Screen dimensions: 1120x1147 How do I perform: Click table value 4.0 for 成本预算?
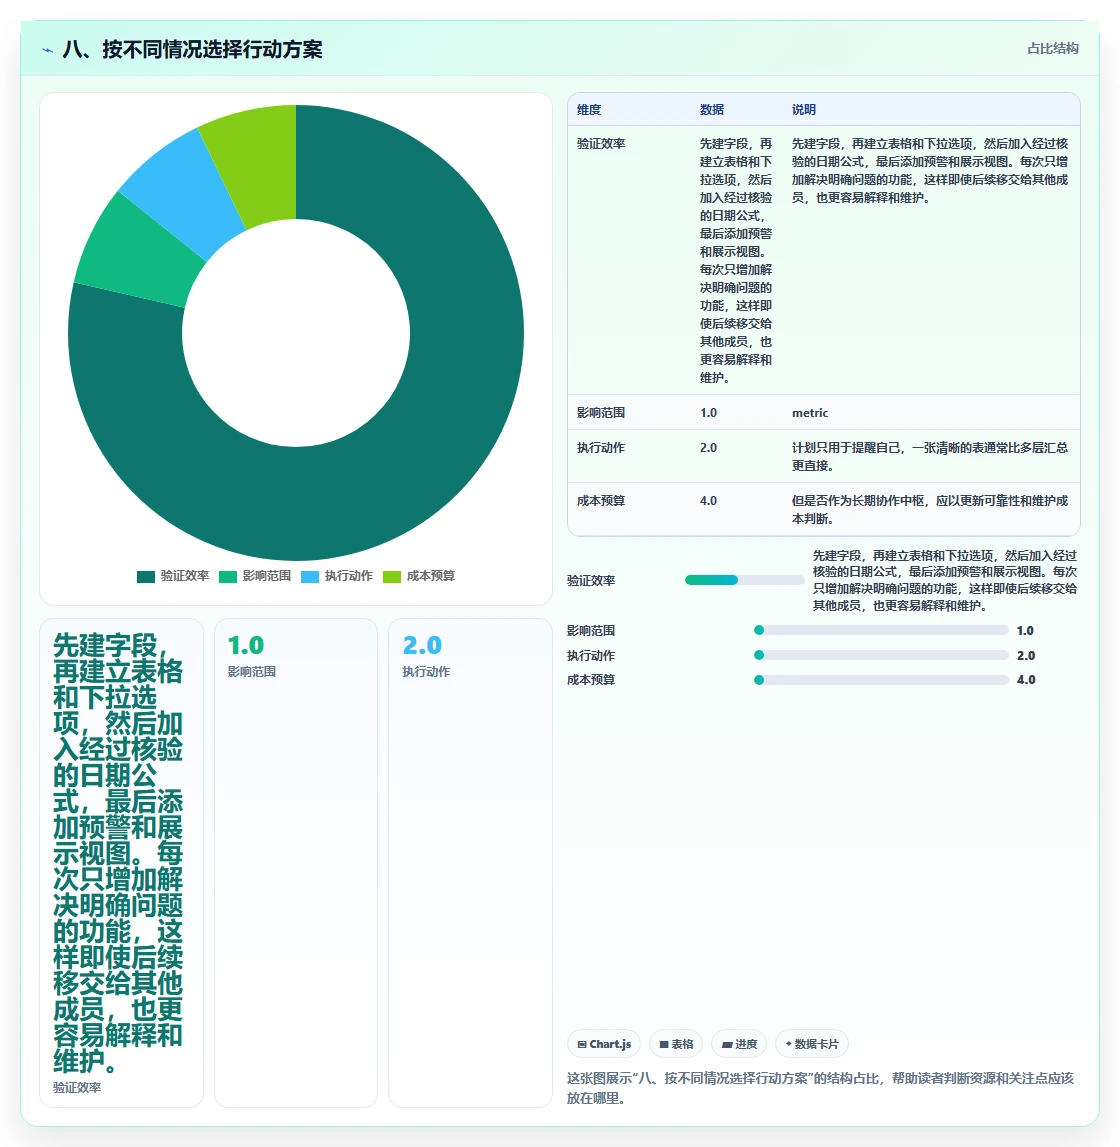coord(708,501)
